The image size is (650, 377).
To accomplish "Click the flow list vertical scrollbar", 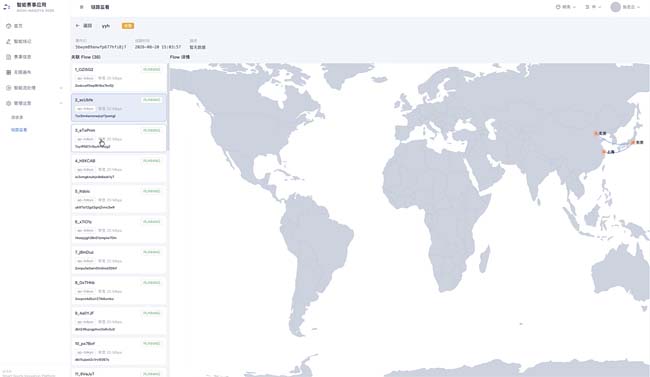I will [x=168, y=108].
